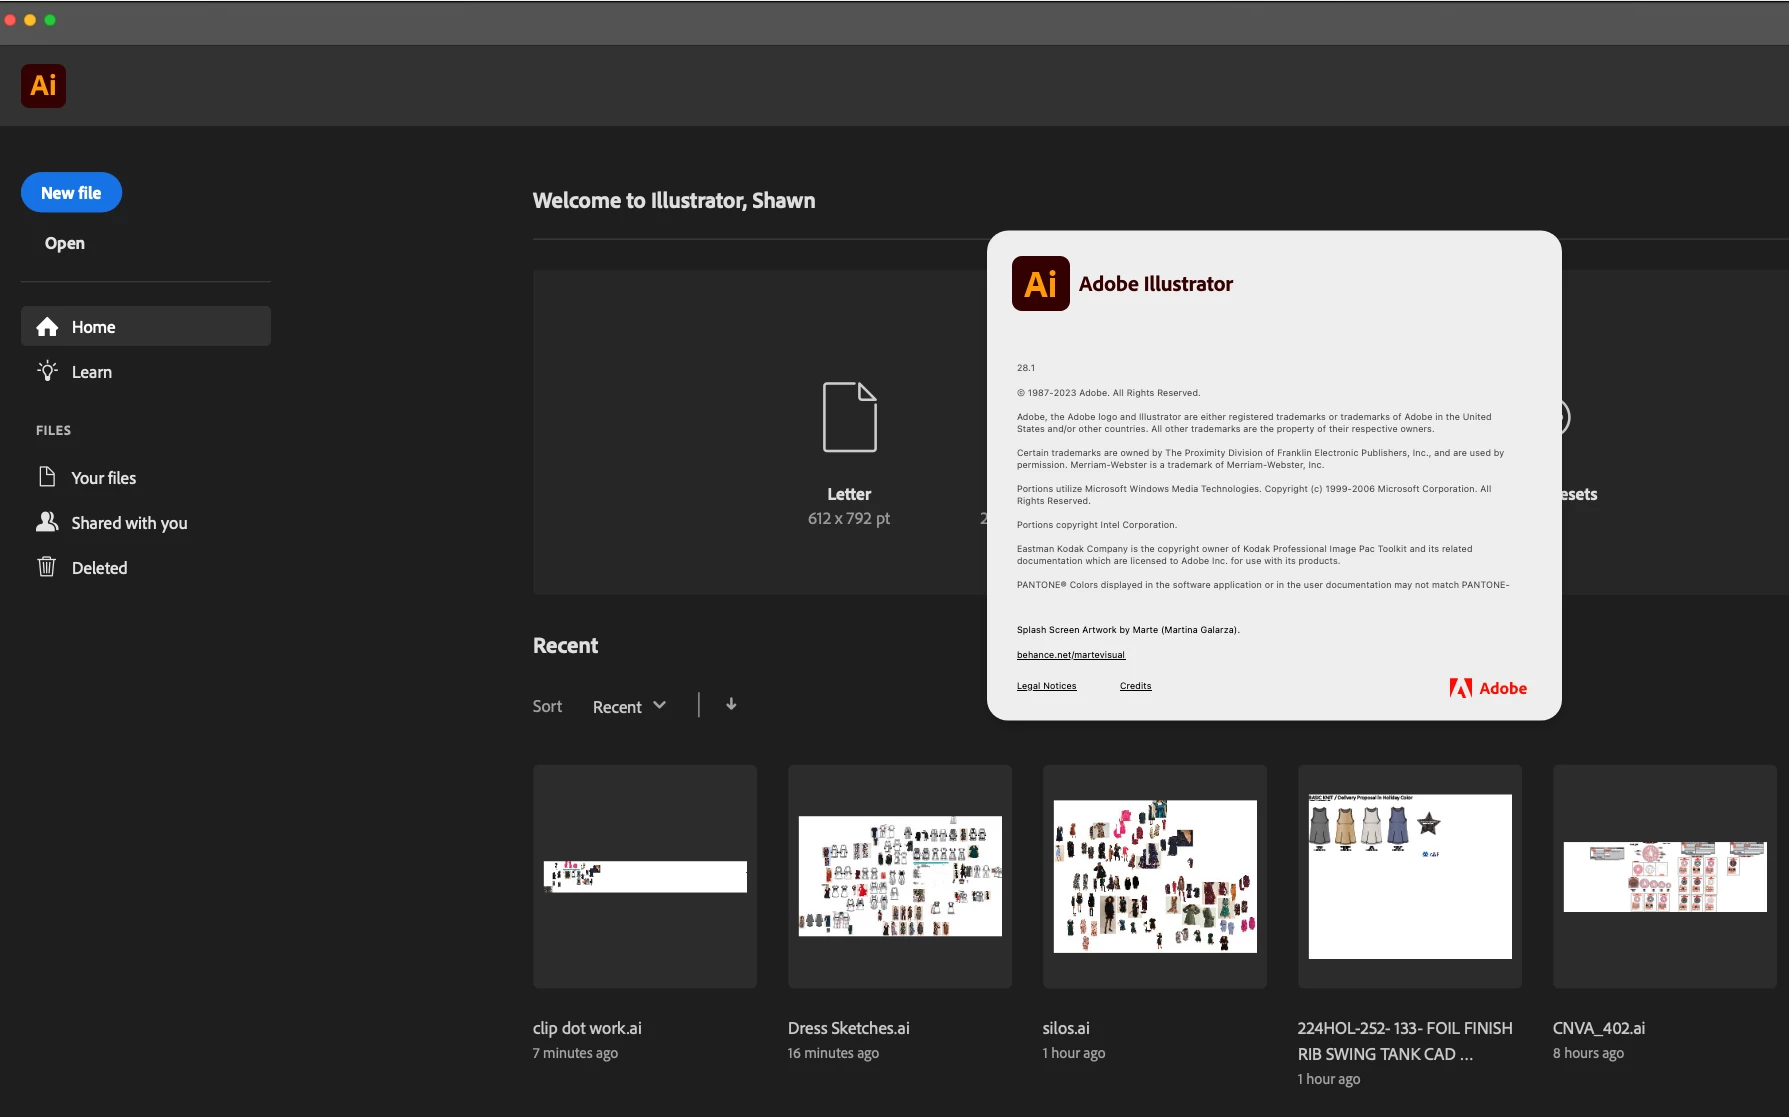Open the Deleted files section

100,568
